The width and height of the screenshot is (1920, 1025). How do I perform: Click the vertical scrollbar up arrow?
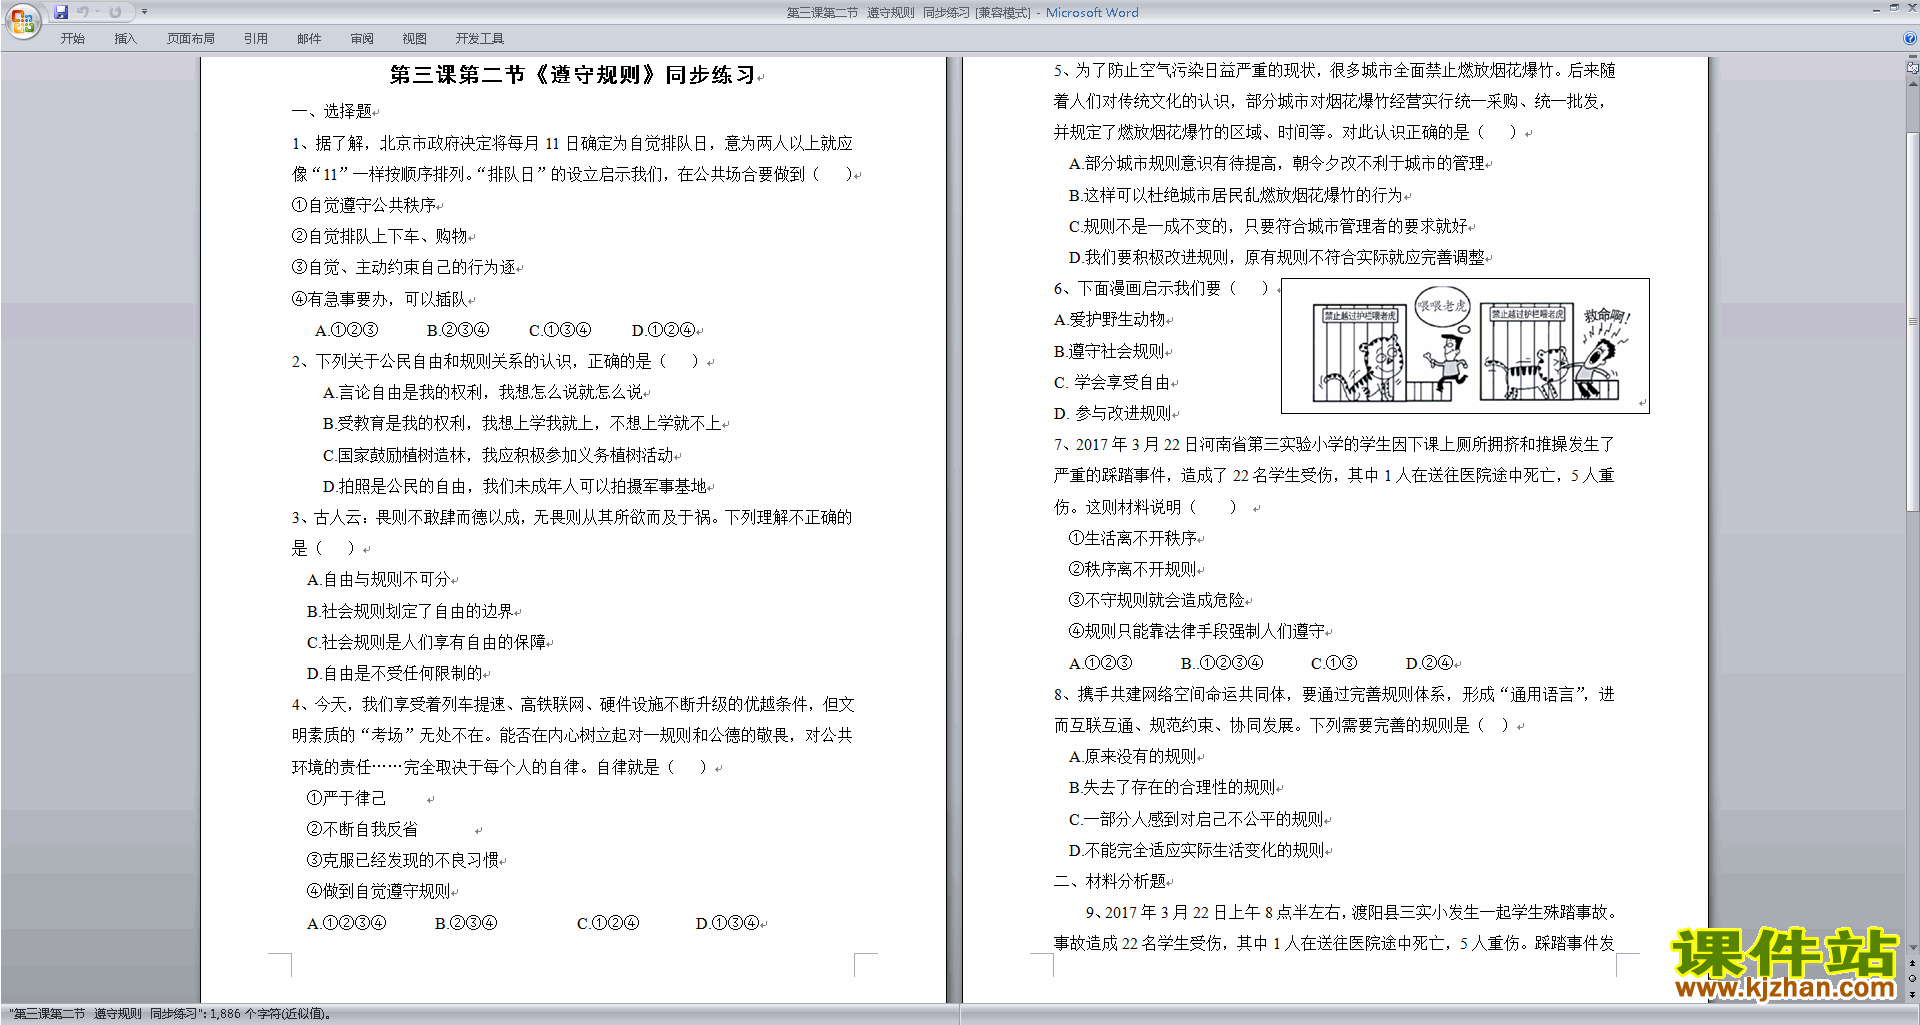click(1913, 84)
